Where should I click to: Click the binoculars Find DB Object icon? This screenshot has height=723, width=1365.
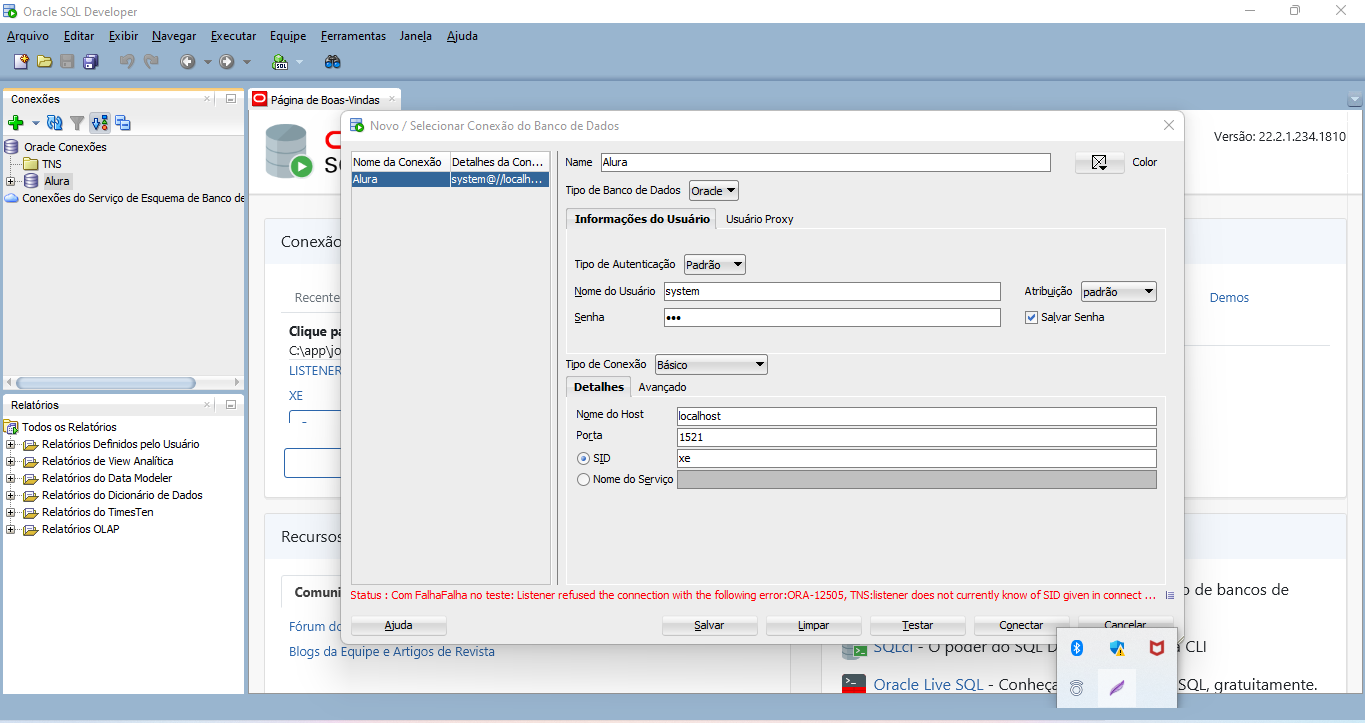(x=333, y=62)
